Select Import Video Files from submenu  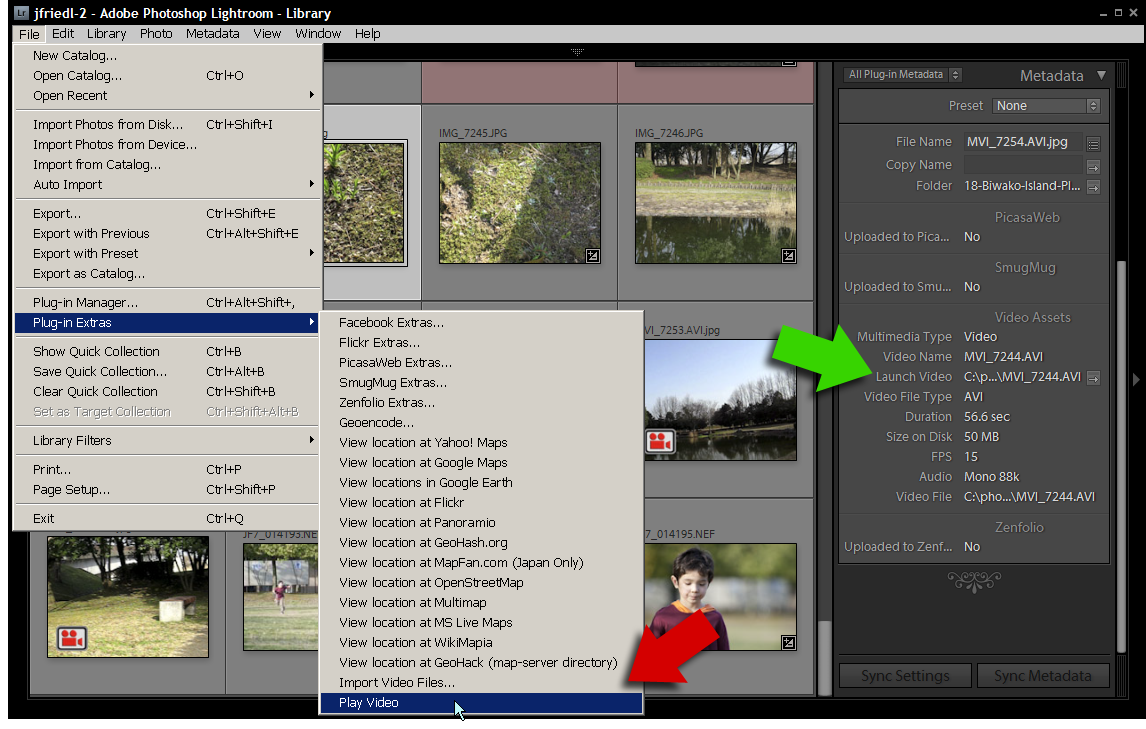point(482,683)
